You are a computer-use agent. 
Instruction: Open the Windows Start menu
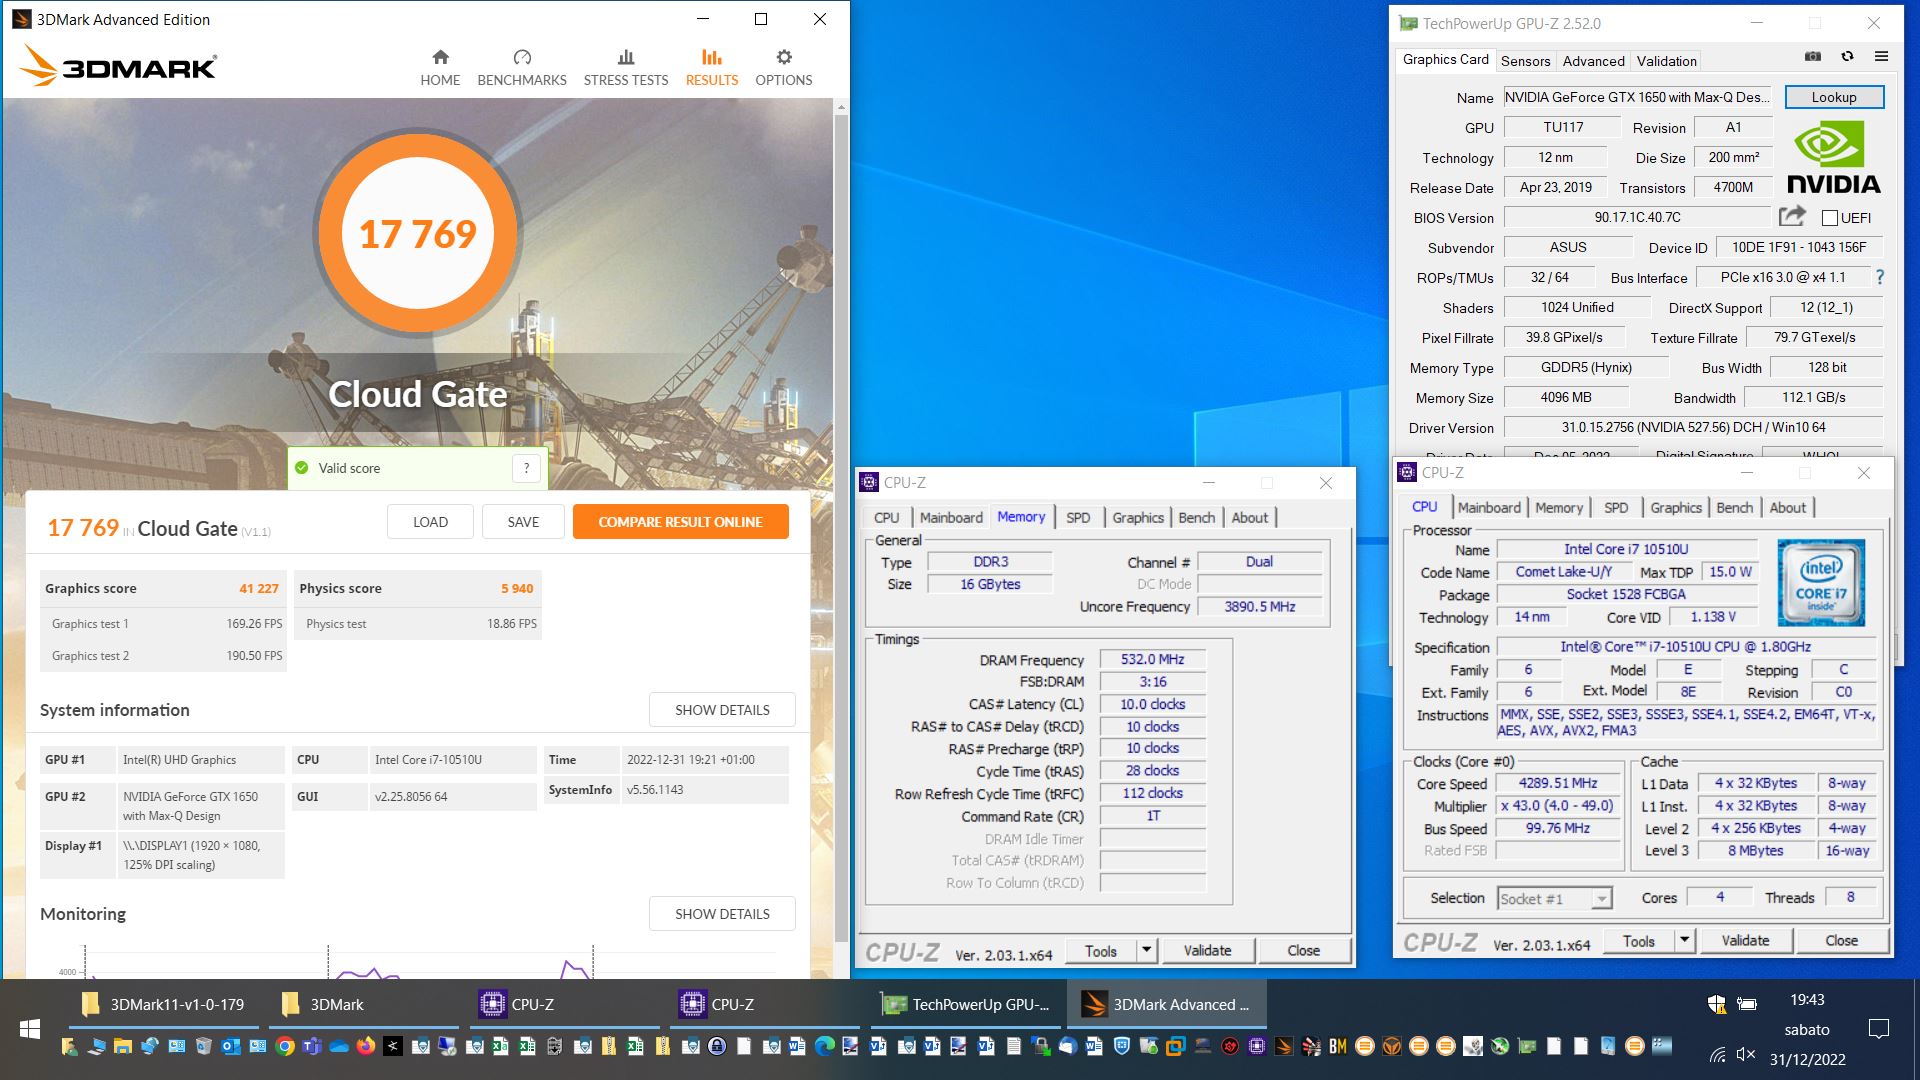(x=29, y=1029)
